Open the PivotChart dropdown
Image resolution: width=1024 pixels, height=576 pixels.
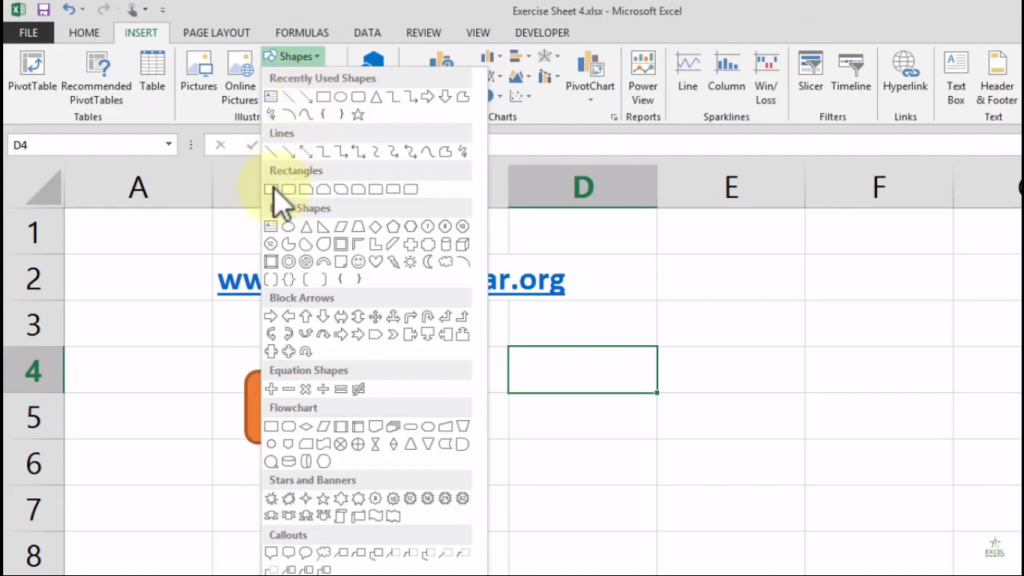[590, 76]
